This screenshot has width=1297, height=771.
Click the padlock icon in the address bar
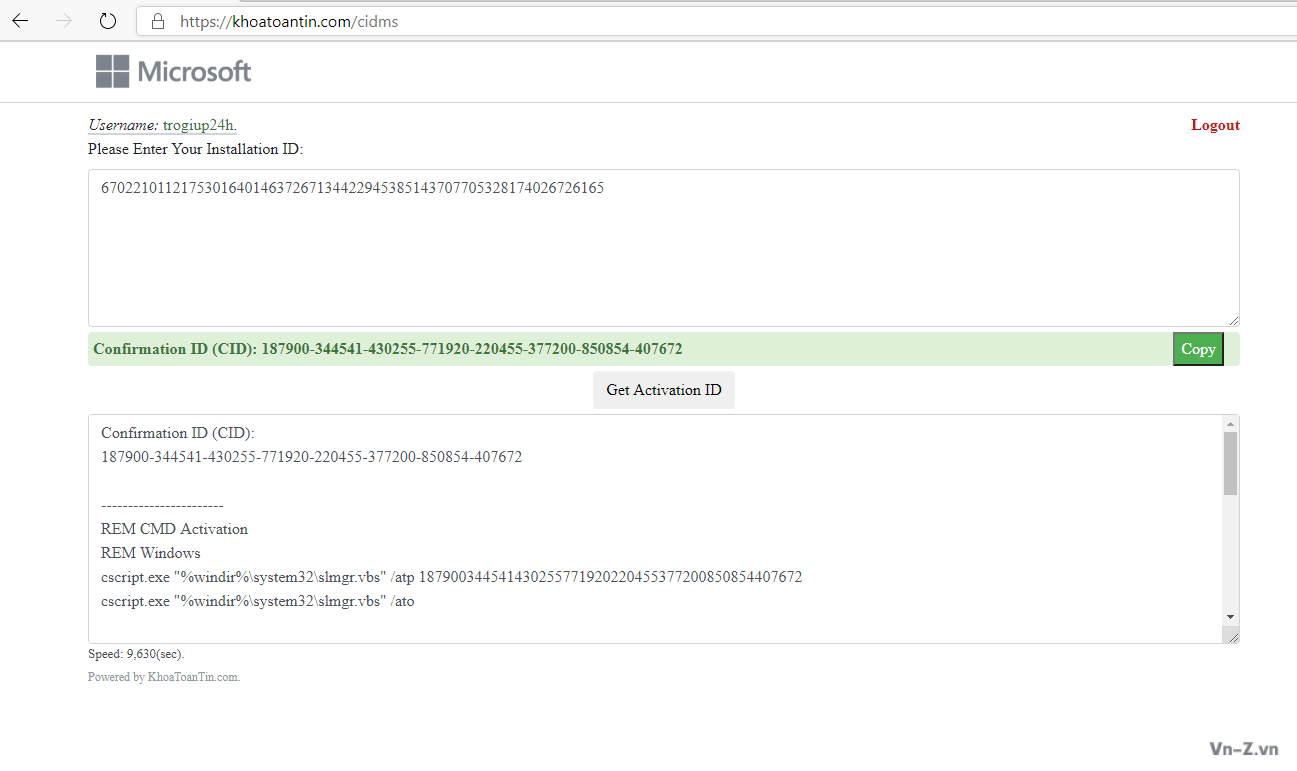[x=156, y=21]
